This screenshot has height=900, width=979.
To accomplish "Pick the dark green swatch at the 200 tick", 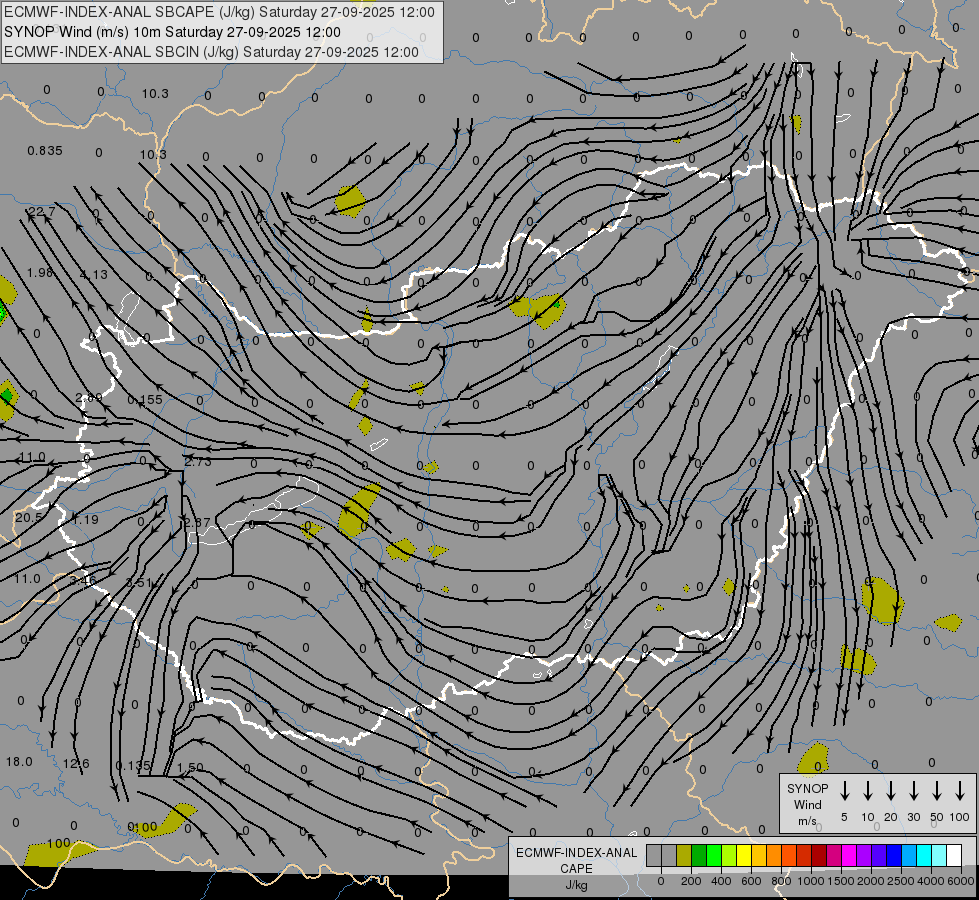I will pyautogui.click(x=699, y=855).
